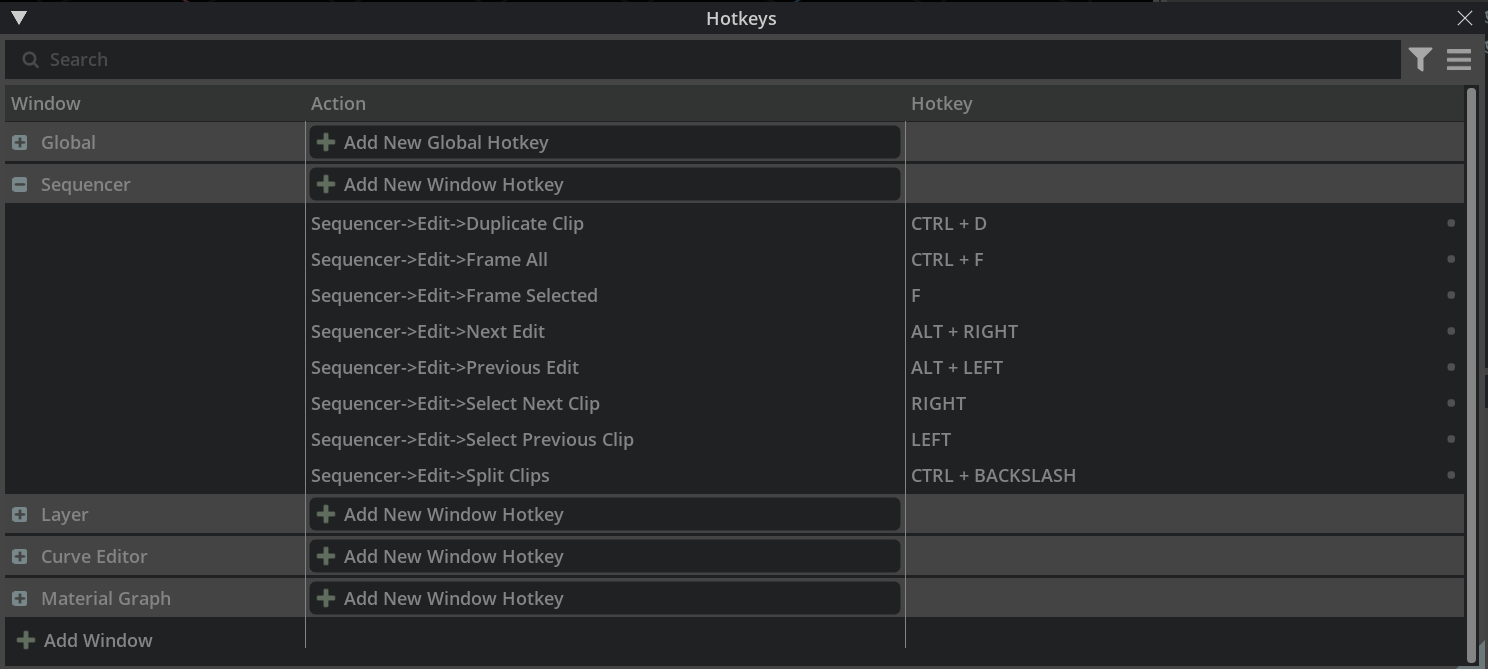Expand the Curve Editor group
The width and height of the screenshot is (1488, 669).
pyautogui.click(x=19, y=557)
